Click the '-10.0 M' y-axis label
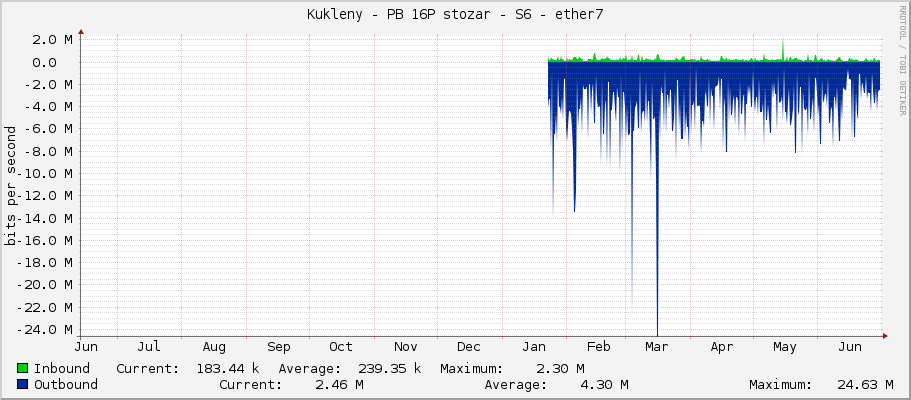911x400 pixels. [x=44, y=173]
